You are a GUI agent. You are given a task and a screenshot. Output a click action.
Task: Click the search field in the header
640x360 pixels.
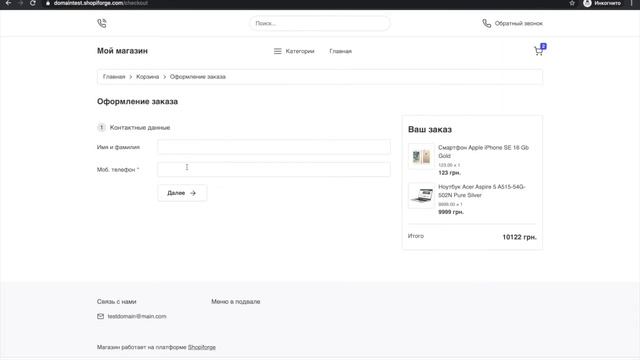320,23
